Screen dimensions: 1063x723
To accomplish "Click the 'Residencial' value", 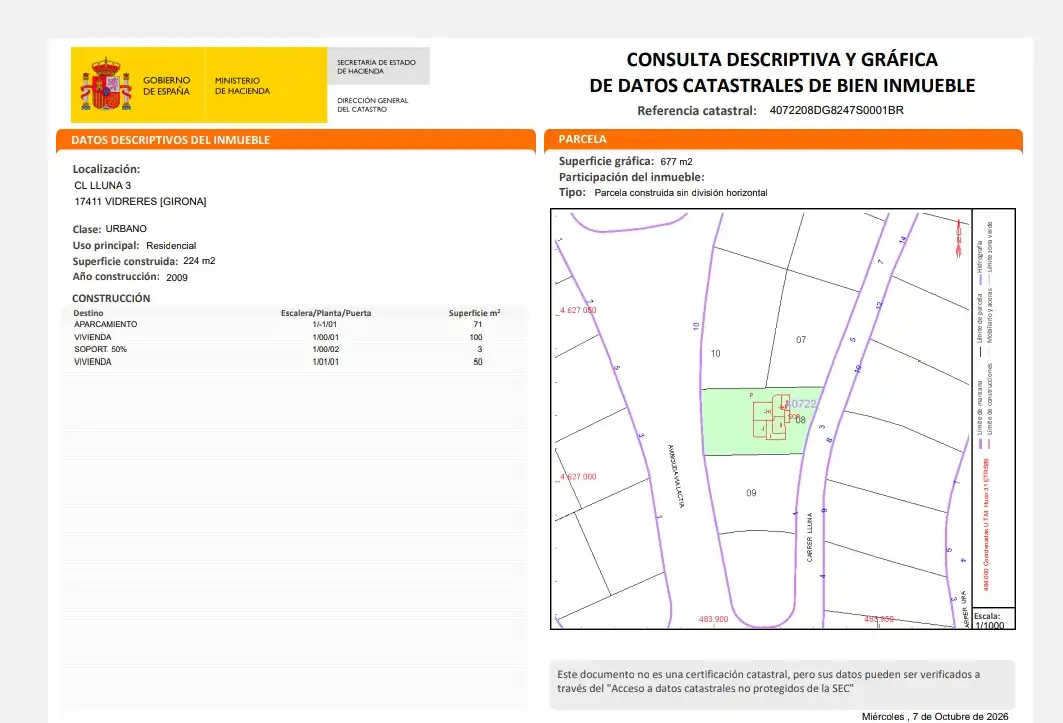I will [x=171, y=246].
